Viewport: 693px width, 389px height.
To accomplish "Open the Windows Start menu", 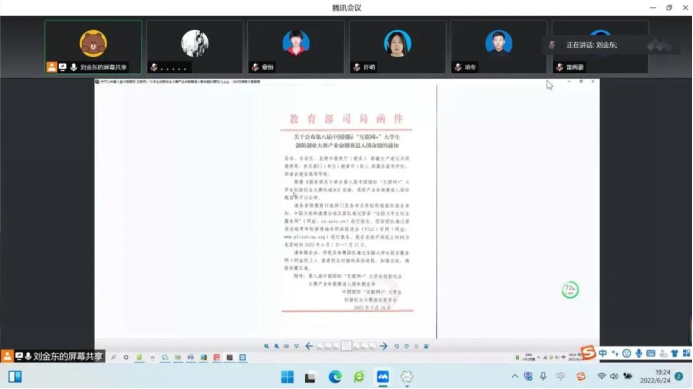I will pos(287,377).
